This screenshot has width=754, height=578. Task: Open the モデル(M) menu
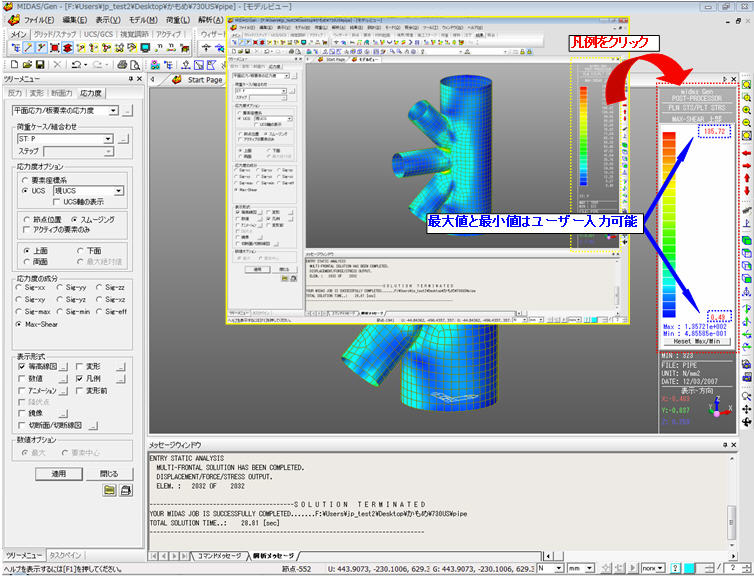pyautogui.click(x=143, y=20)
